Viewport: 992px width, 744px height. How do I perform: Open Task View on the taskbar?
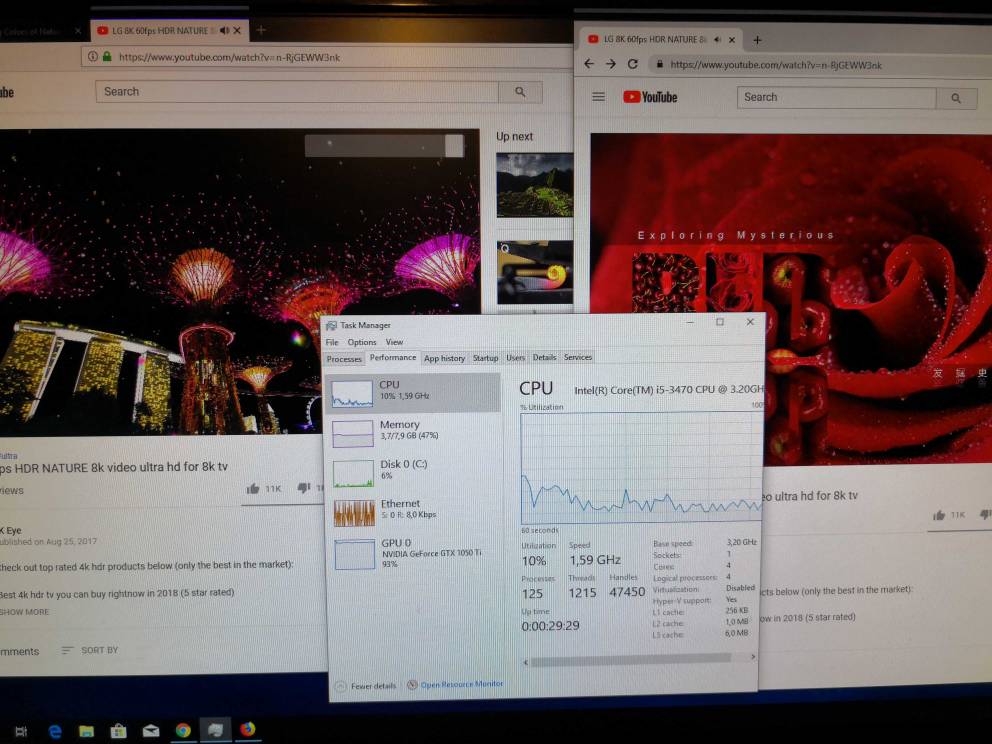click(x=21, y=732)
